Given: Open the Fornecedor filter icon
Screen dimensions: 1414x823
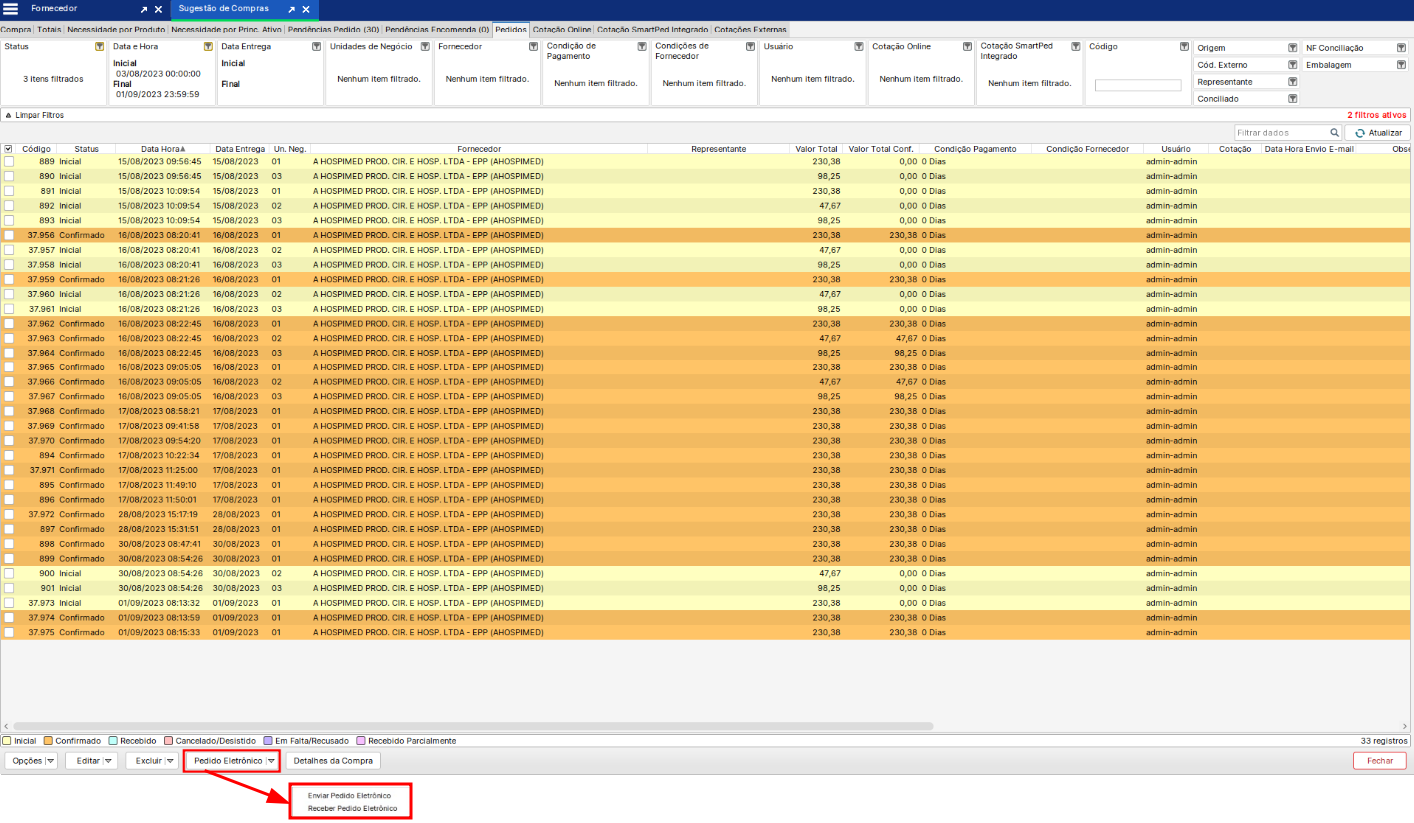Looking at the screenshot, I should click(533, 47).
